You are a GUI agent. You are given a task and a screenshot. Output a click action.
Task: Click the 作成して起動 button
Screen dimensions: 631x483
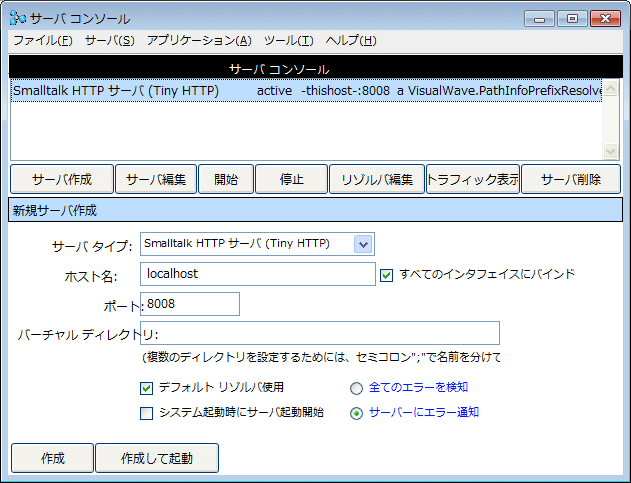pos(156,458)
